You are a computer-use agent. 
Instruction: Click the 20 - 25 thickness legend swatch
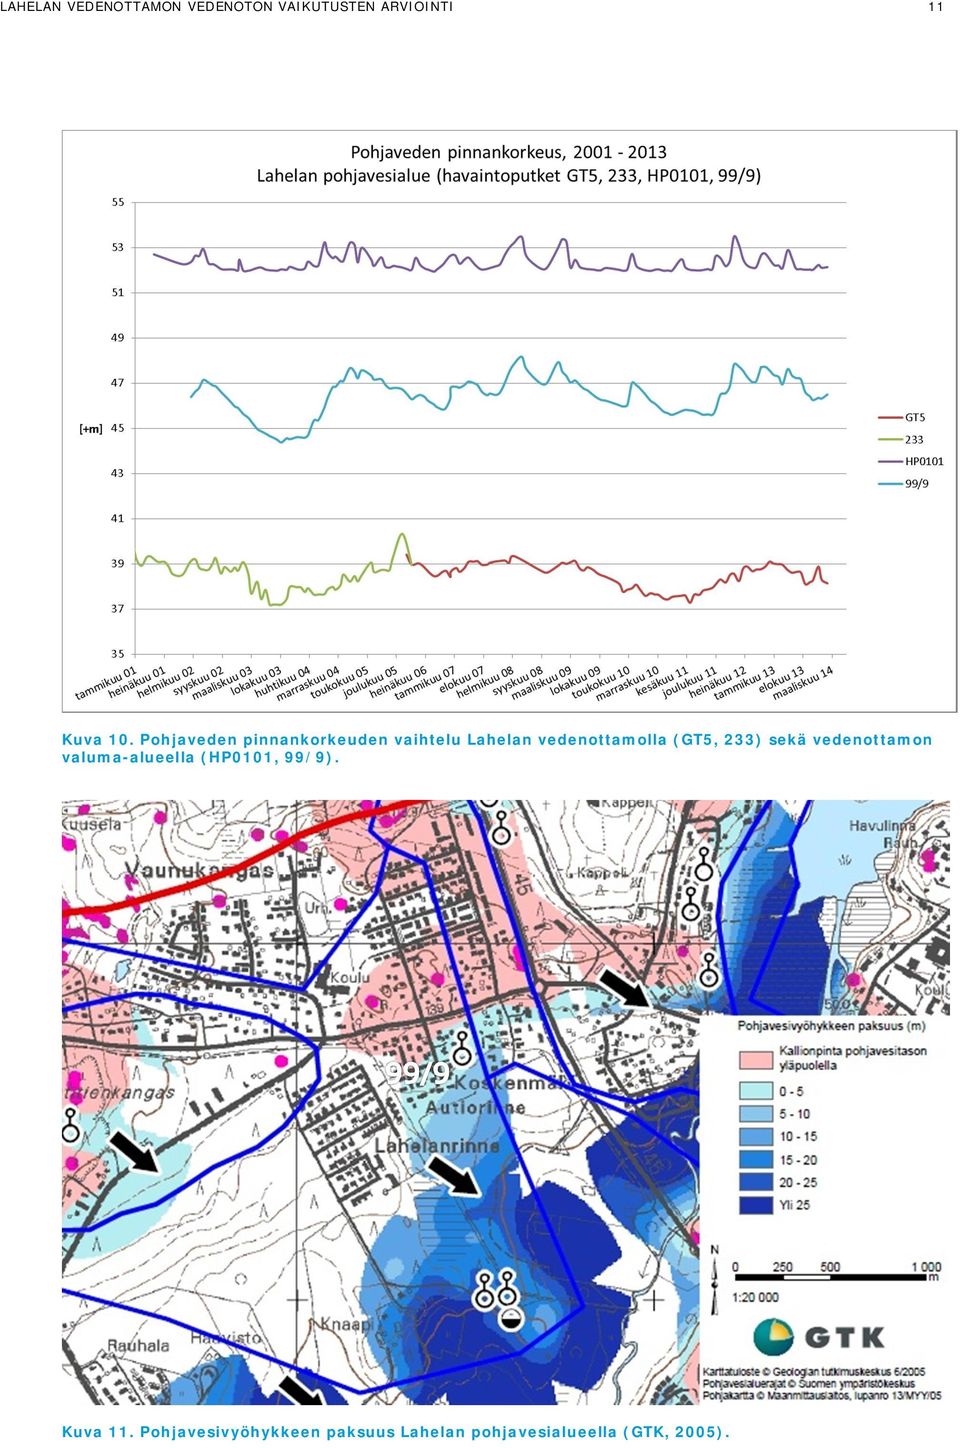coord(755,1182)
